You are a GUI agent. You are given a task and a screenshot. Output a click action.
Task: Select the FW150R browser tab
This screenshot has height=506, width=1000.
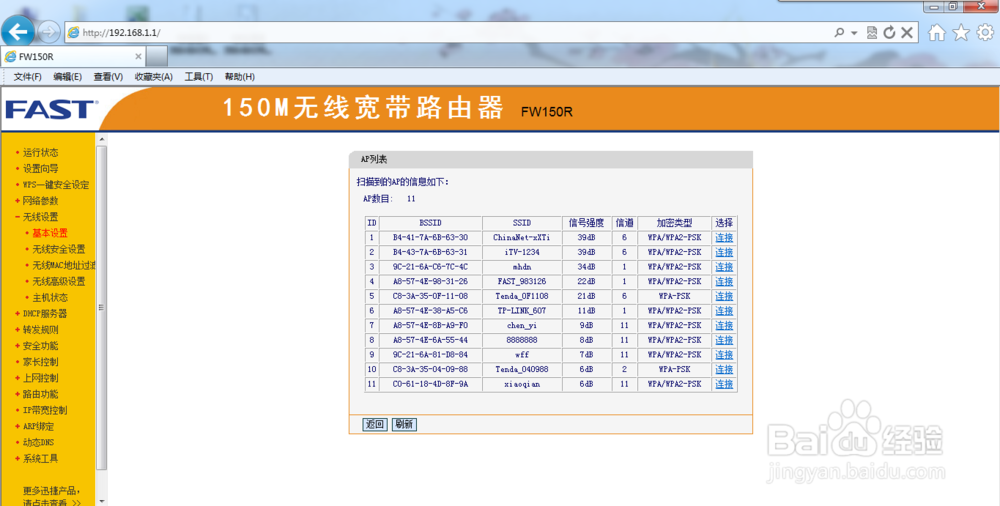(x=73, y=56)
